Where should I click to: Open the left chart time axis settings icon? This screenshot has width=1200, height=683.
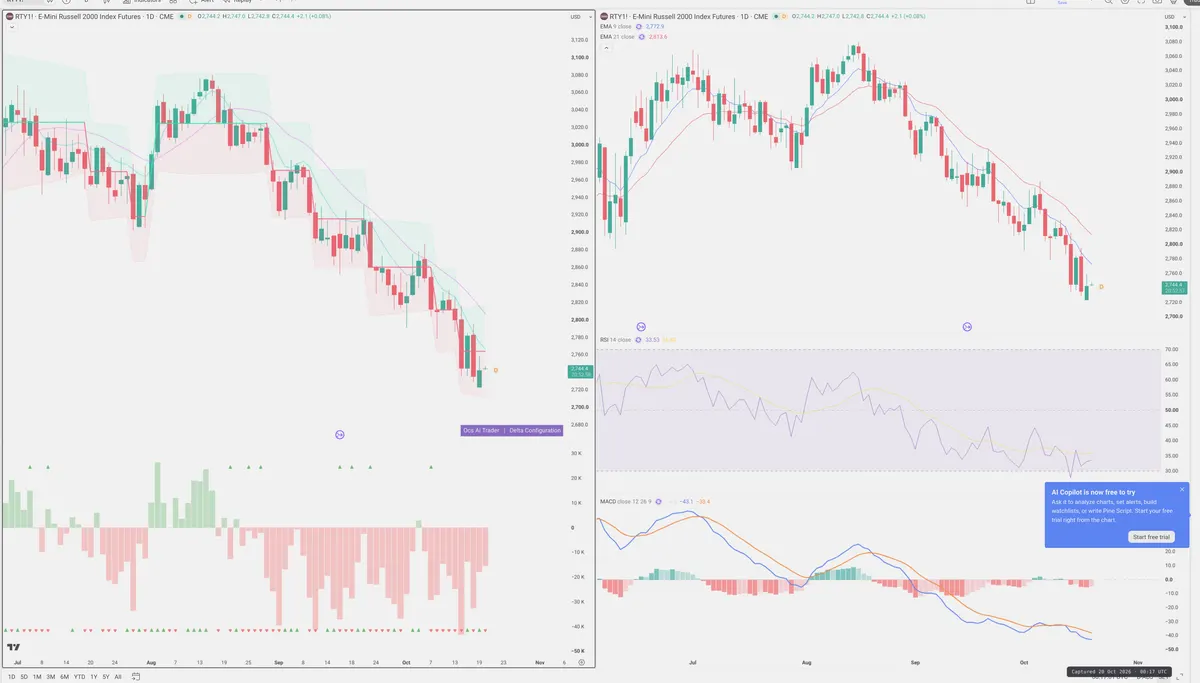click(x=581, y=662)
